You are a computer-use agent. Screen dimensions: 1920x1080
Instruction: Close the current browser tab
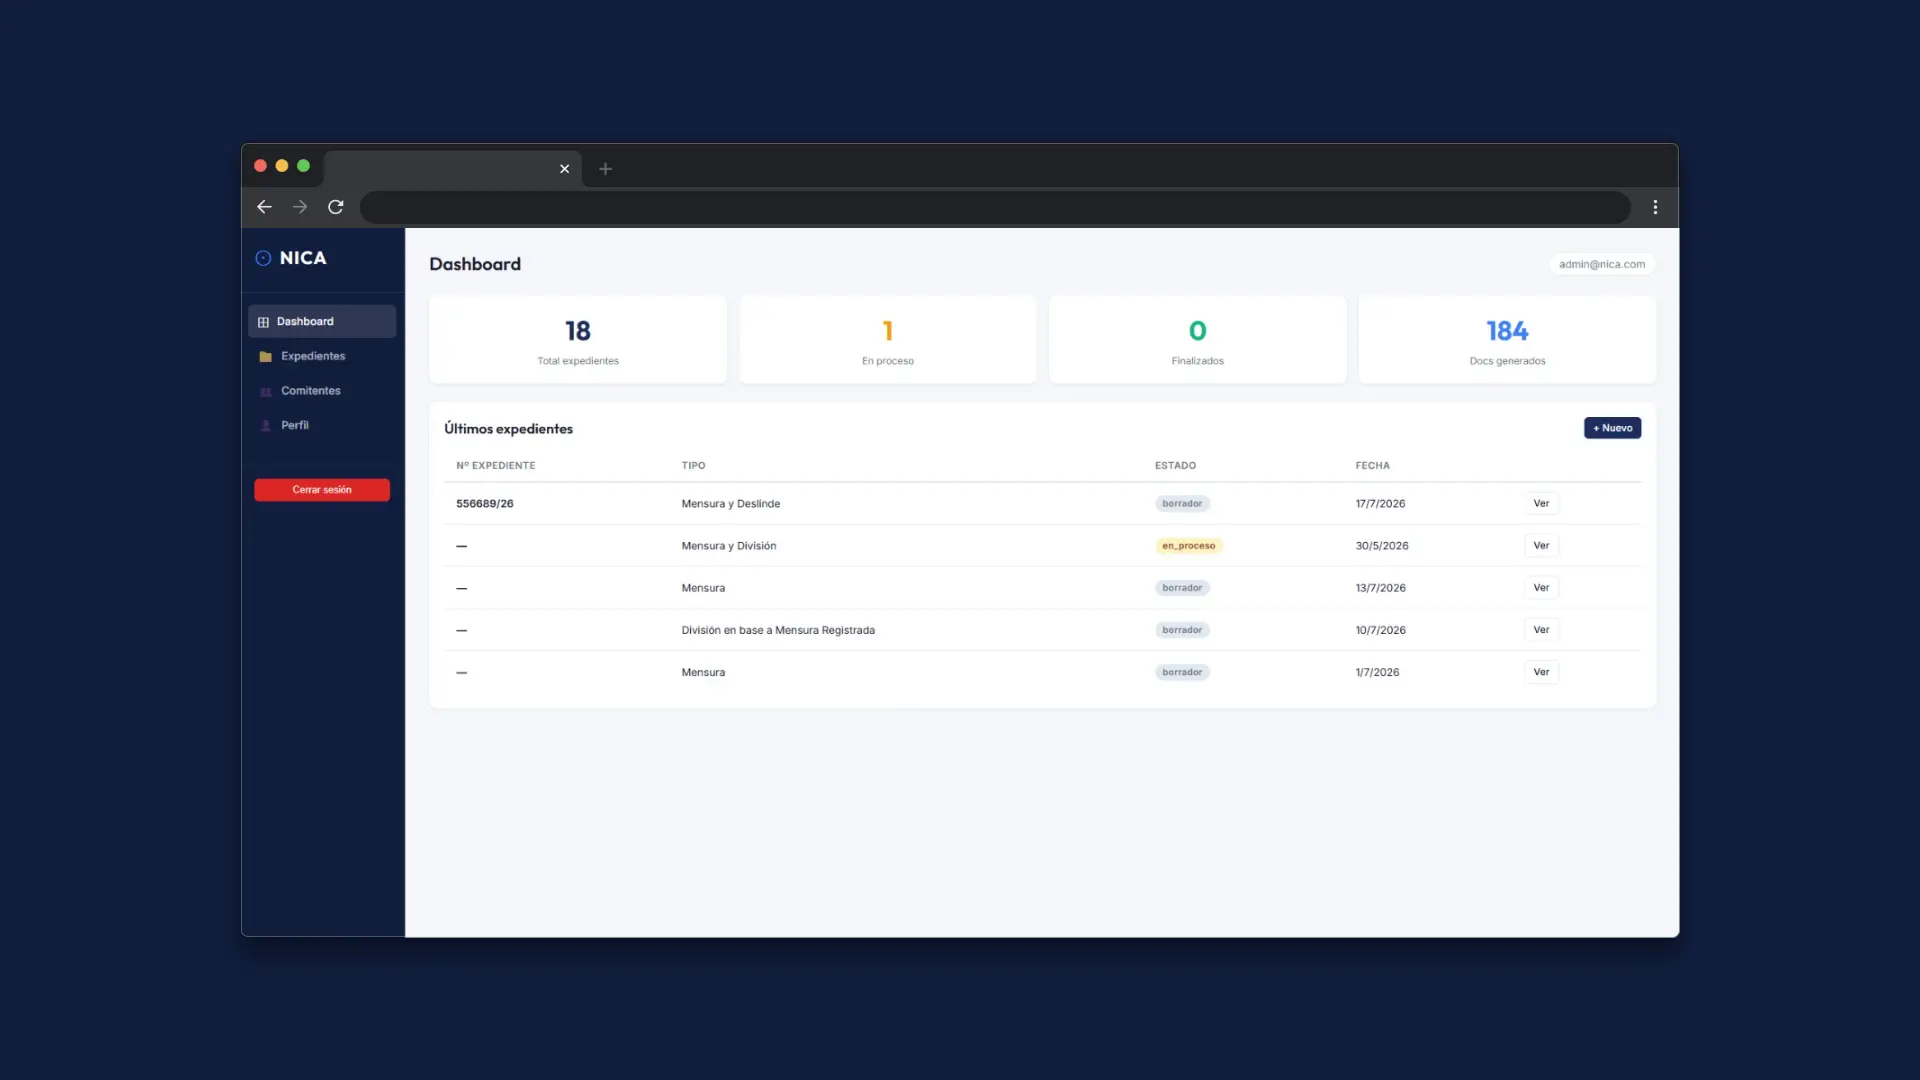(x=564, y=169)
